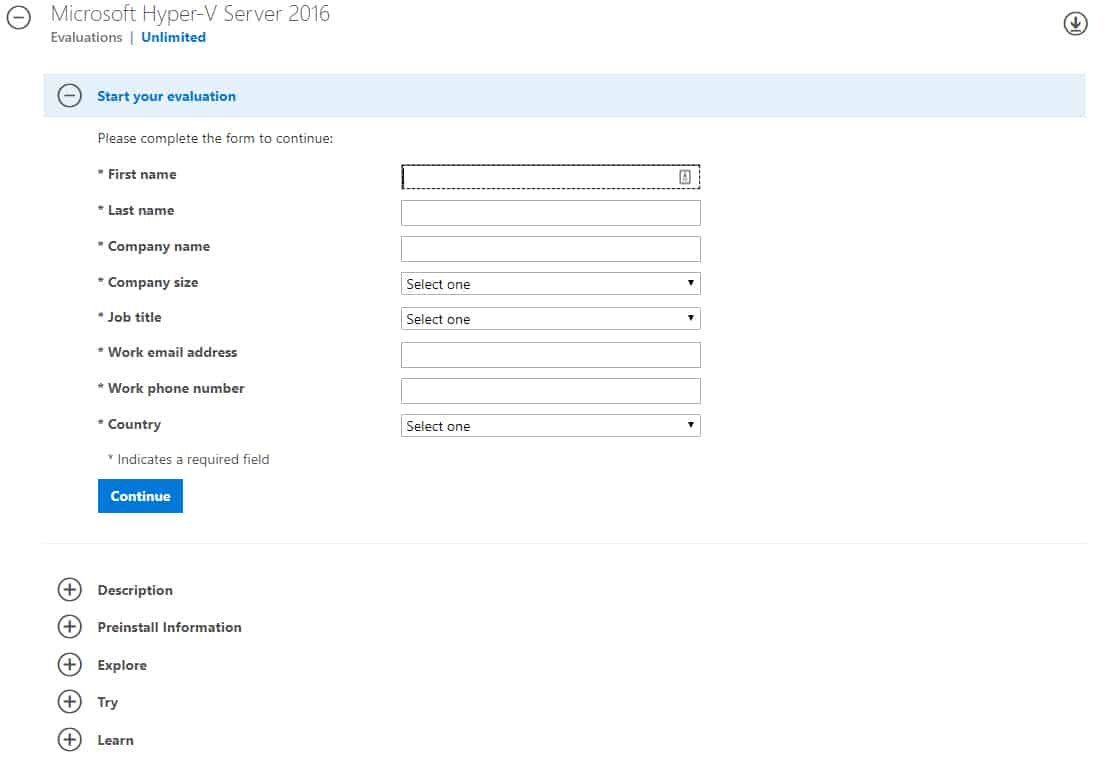Viewport: 1106px width, 780px height.
Task: Click the 'Please complete the form to continue:' text
Action: pyautogui.click(x=215, y=138)
